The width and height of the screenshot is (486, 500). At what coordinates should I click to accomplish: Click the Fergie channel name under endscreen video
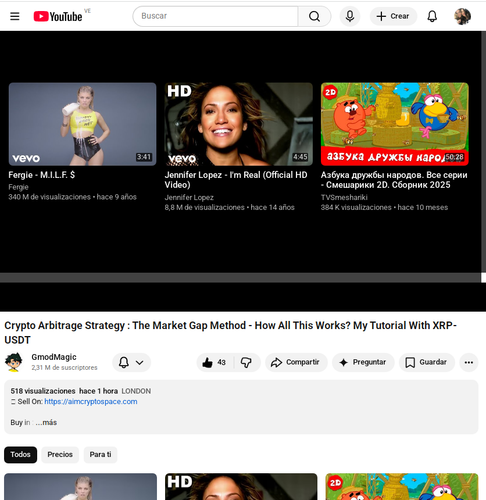pos(18,187)
